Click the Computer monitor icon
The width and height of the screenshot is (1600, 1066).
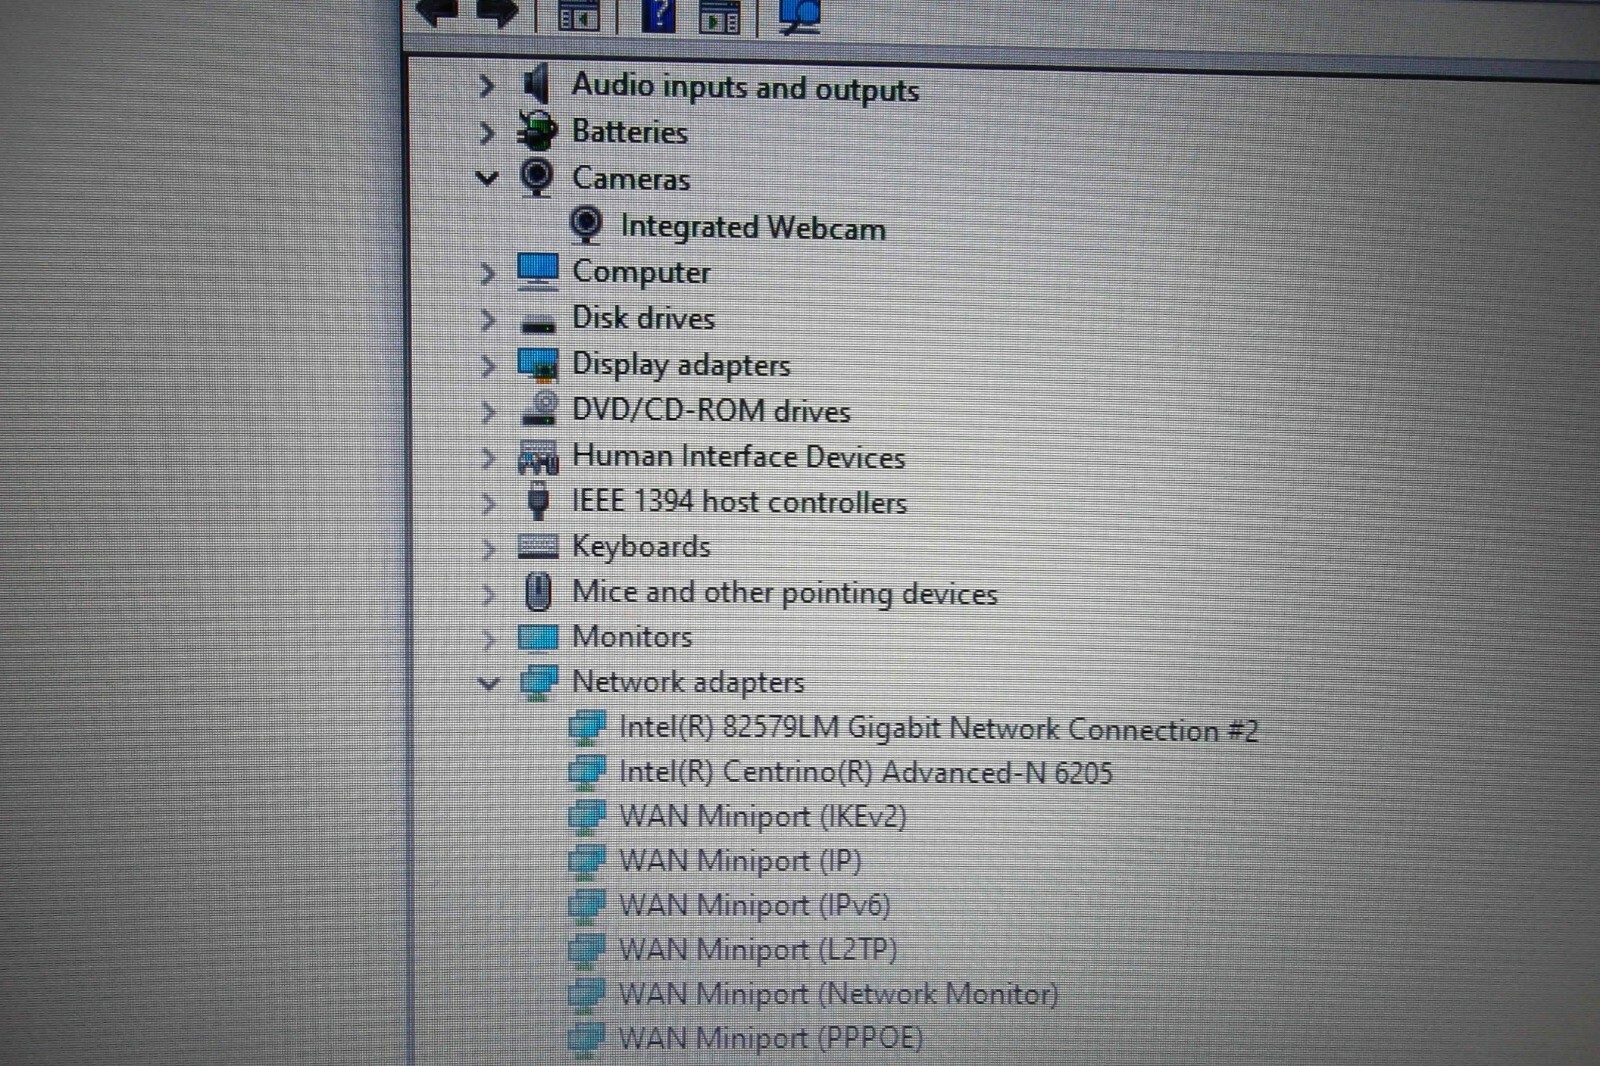[537, 271]
